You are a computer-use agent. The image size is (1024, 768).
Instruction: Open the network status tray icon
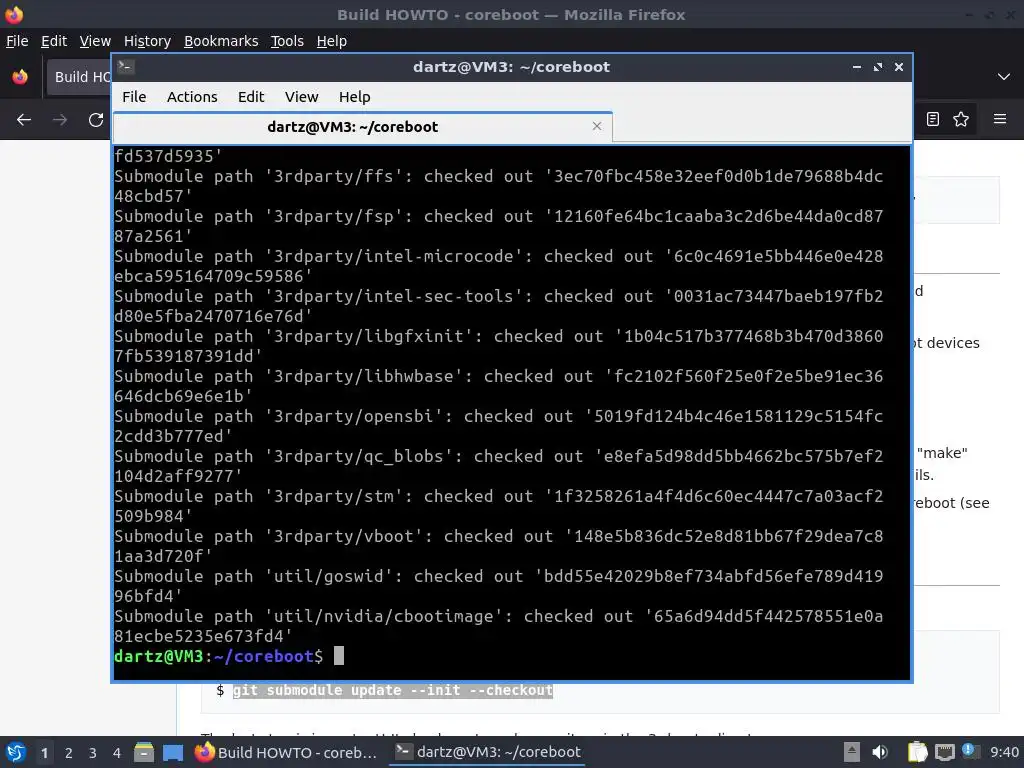[x=944, y=752]
